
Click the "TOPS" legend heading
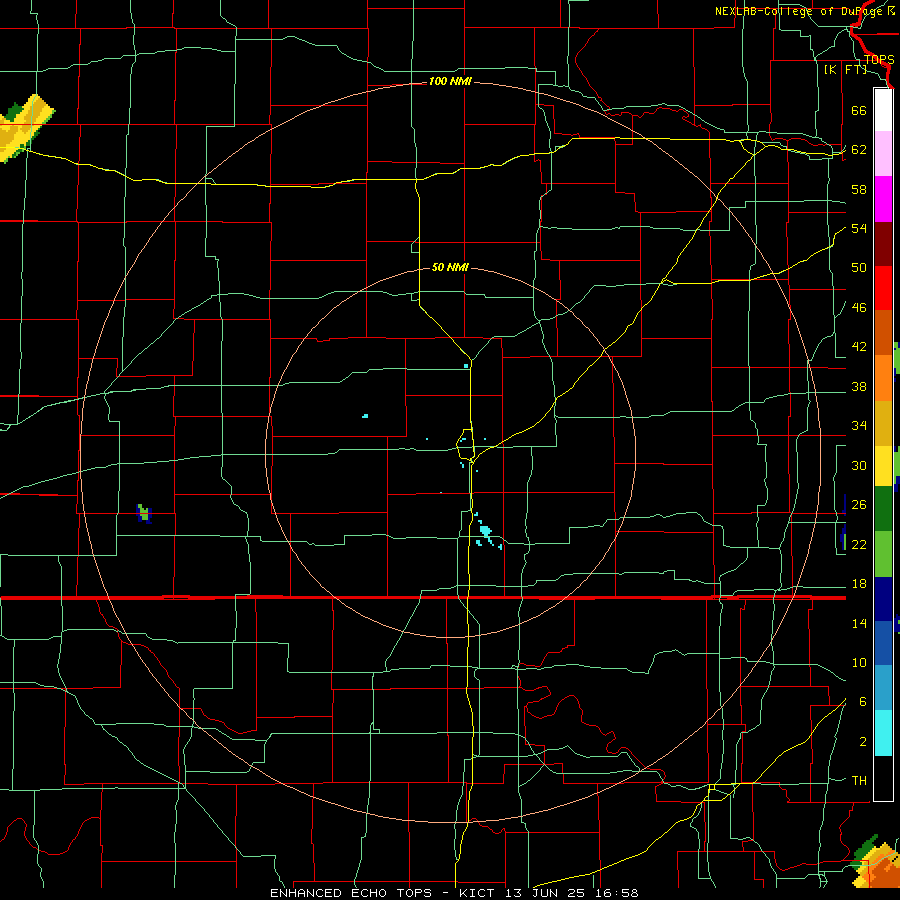click(879, 60)
